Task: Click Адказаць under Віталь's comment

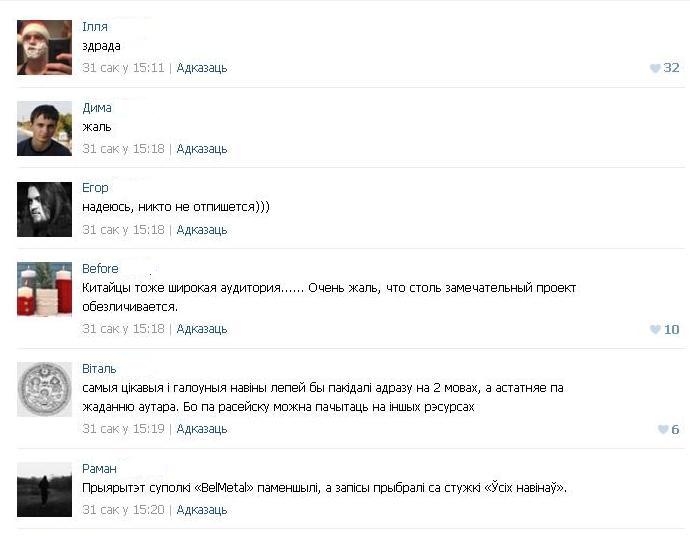Action: (202, 429)
